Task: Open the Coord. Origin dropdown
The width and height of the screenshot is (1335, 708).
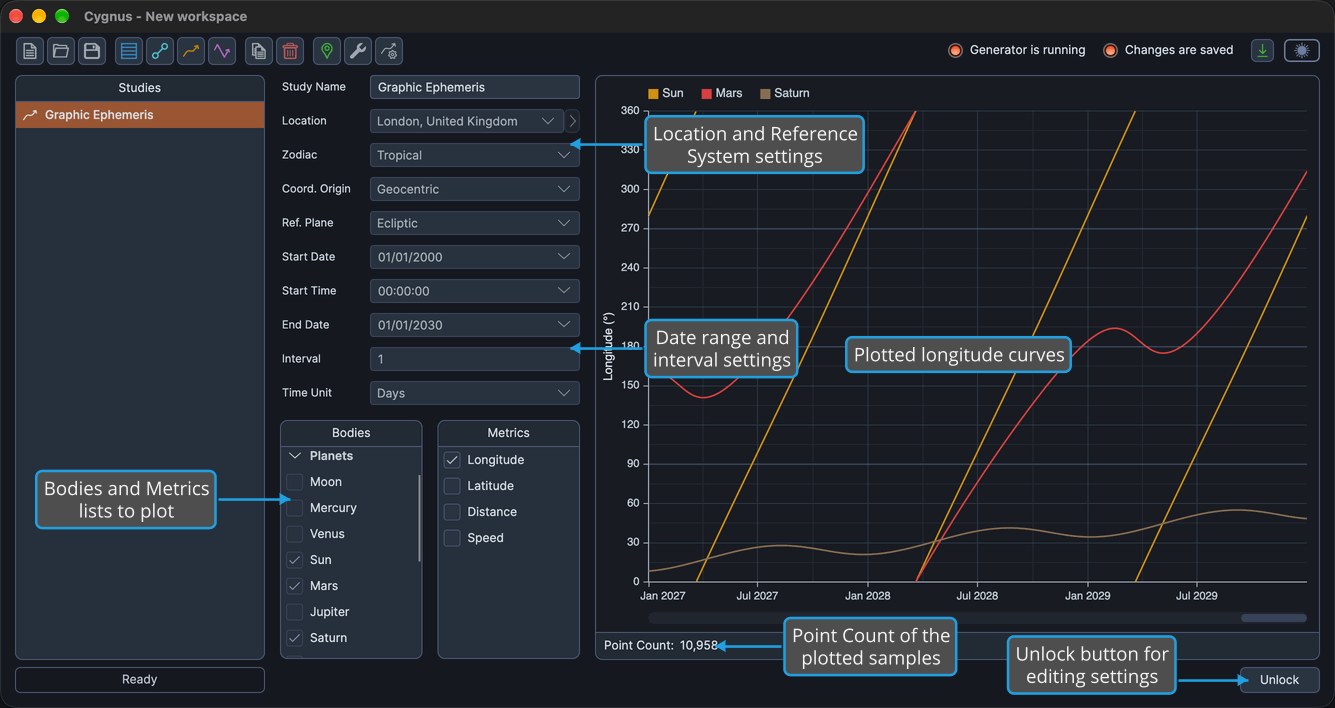Action: pyautogui.click(x=475, y=189)
